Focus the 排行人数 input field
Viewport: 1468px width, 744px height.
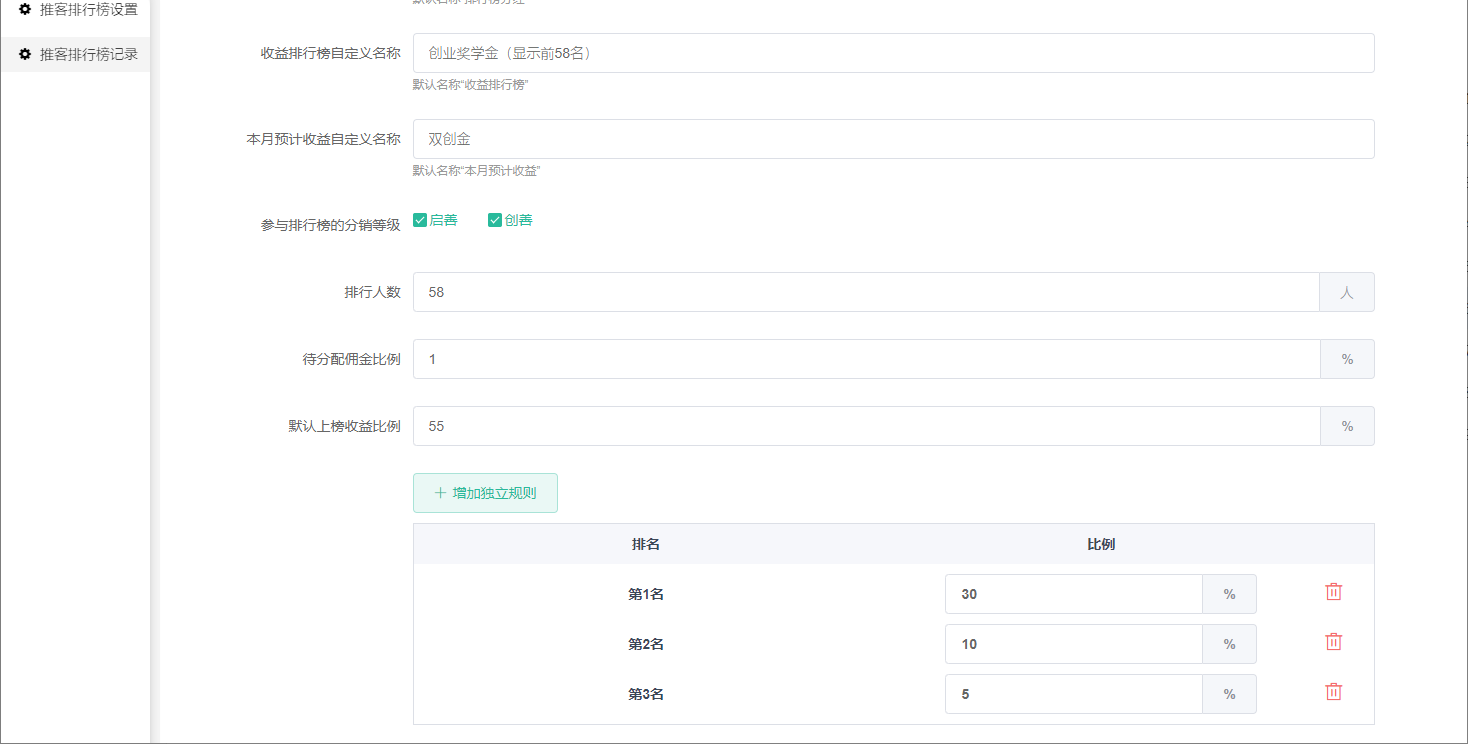click(866, 292)
